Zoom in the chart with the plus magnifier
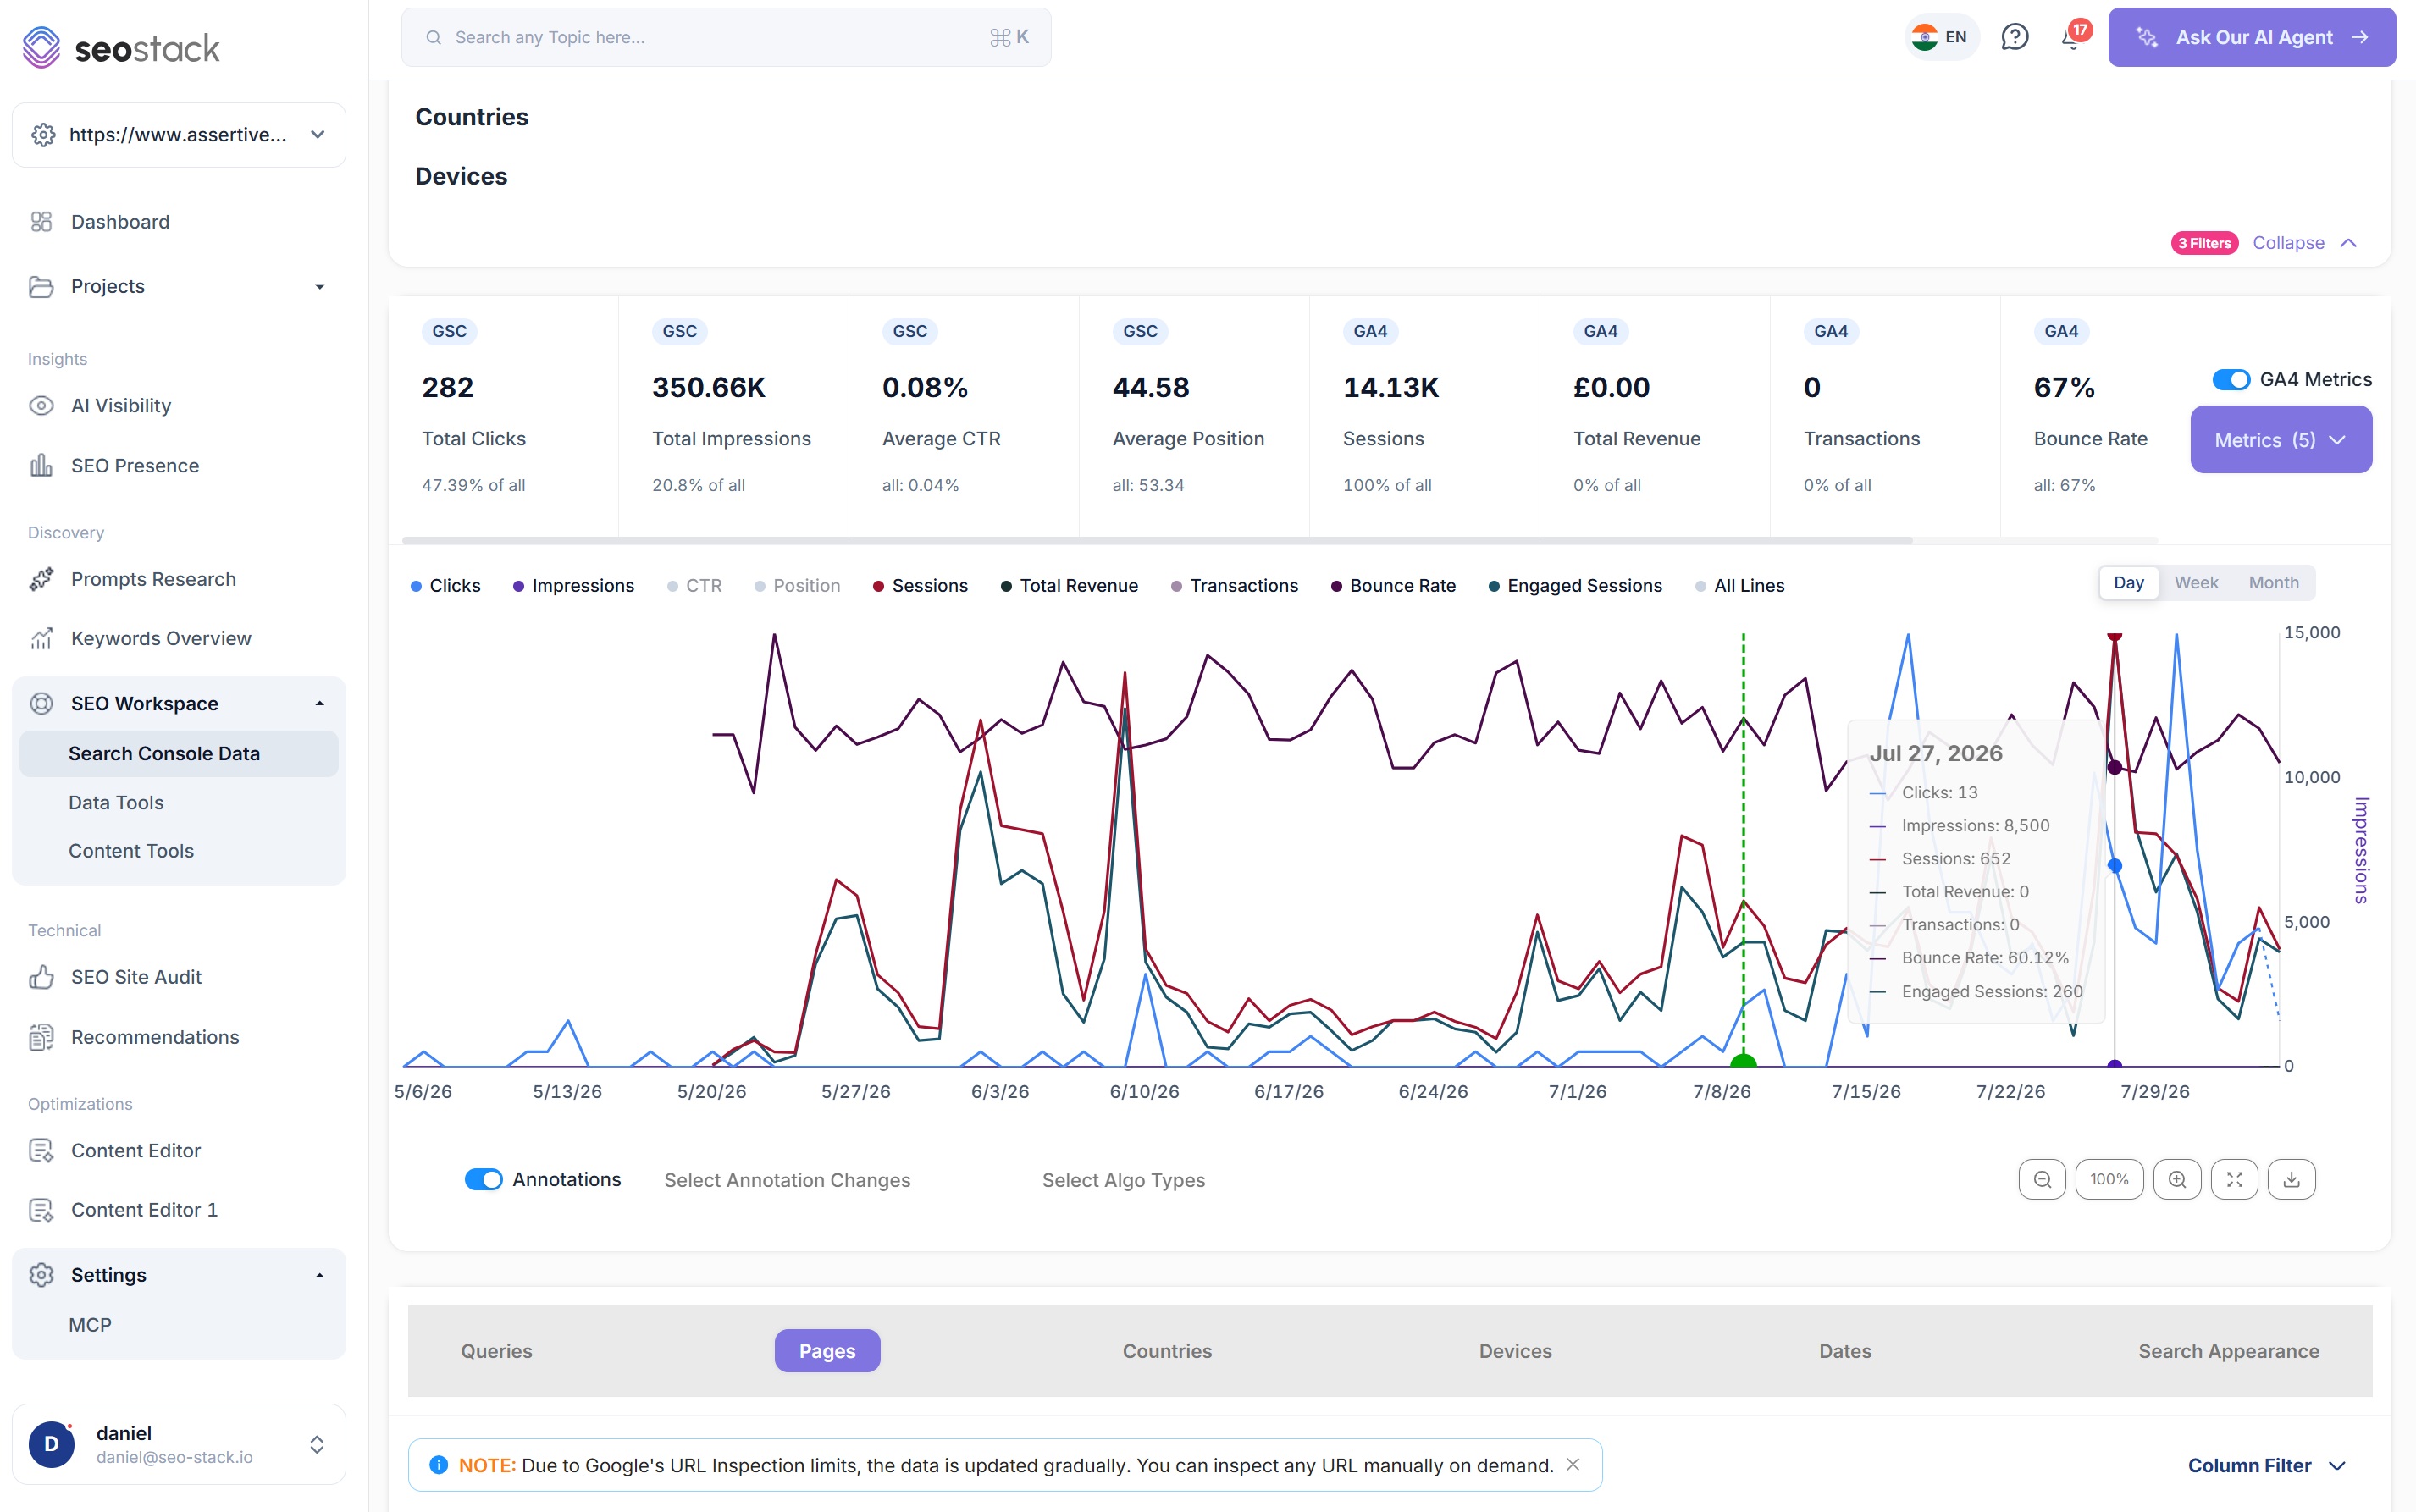Screen dimensions: 2416x1512 tap(2177, 1180)
